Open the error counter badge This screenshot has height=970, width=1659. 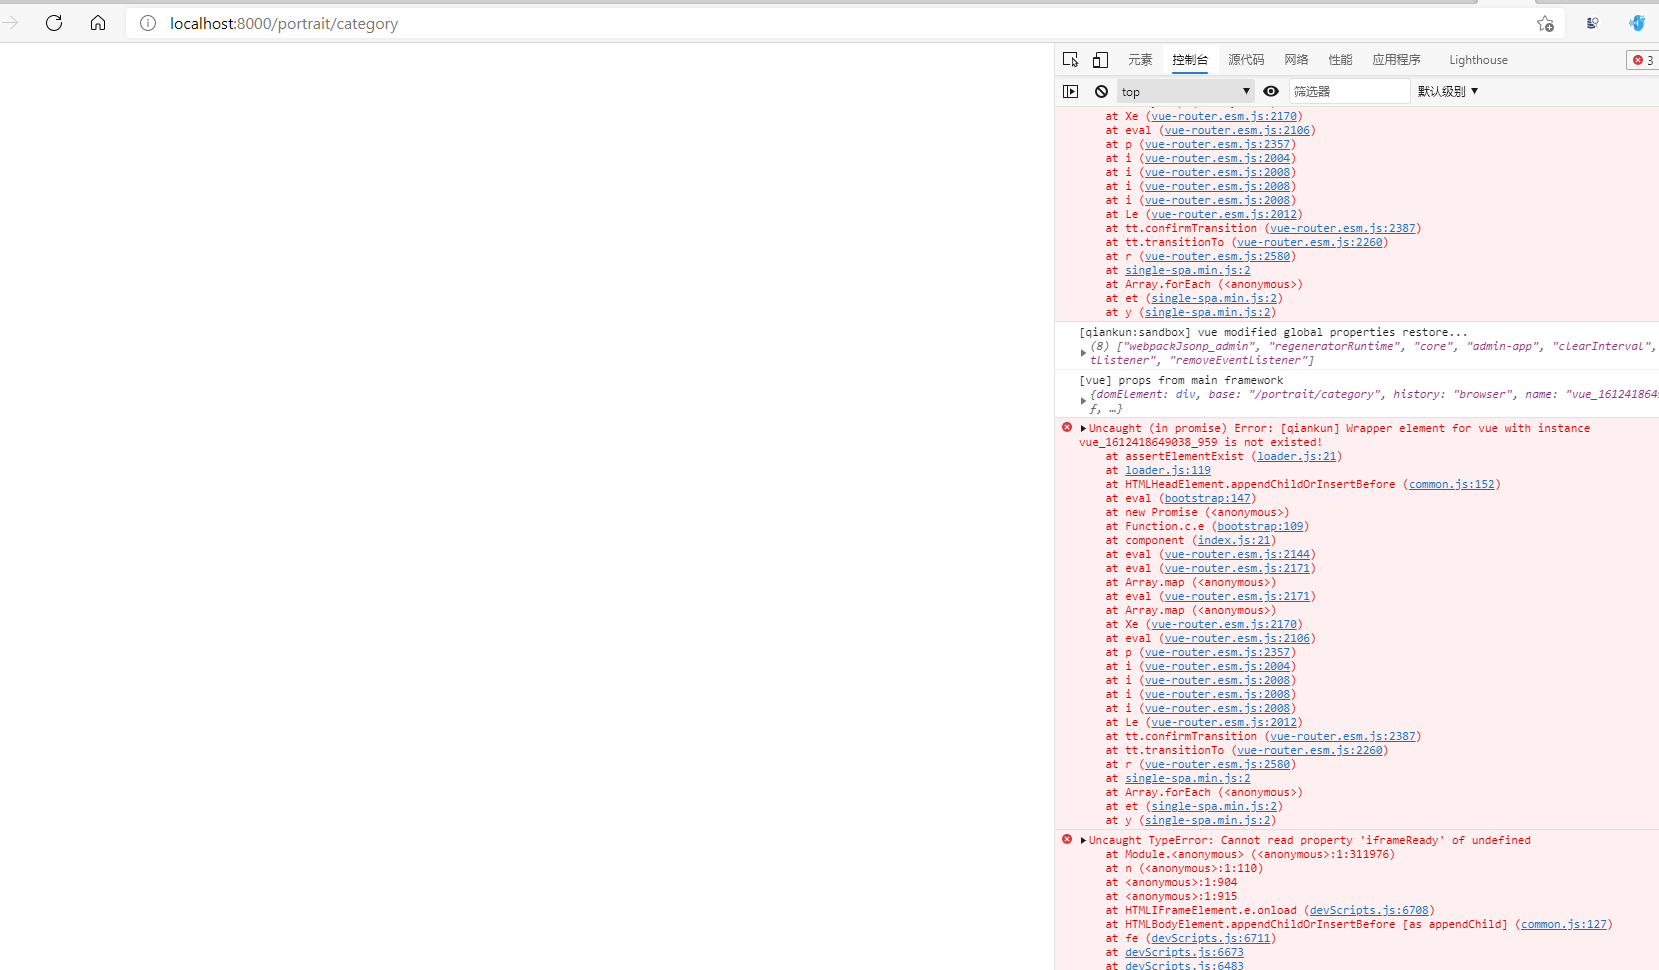click(x=1640, y=60)
